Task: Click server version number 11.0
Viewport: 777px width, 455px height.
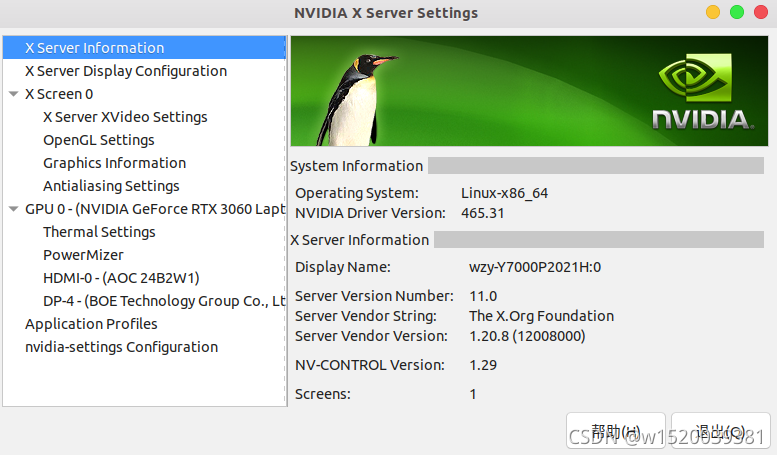Action: (483, 296)
